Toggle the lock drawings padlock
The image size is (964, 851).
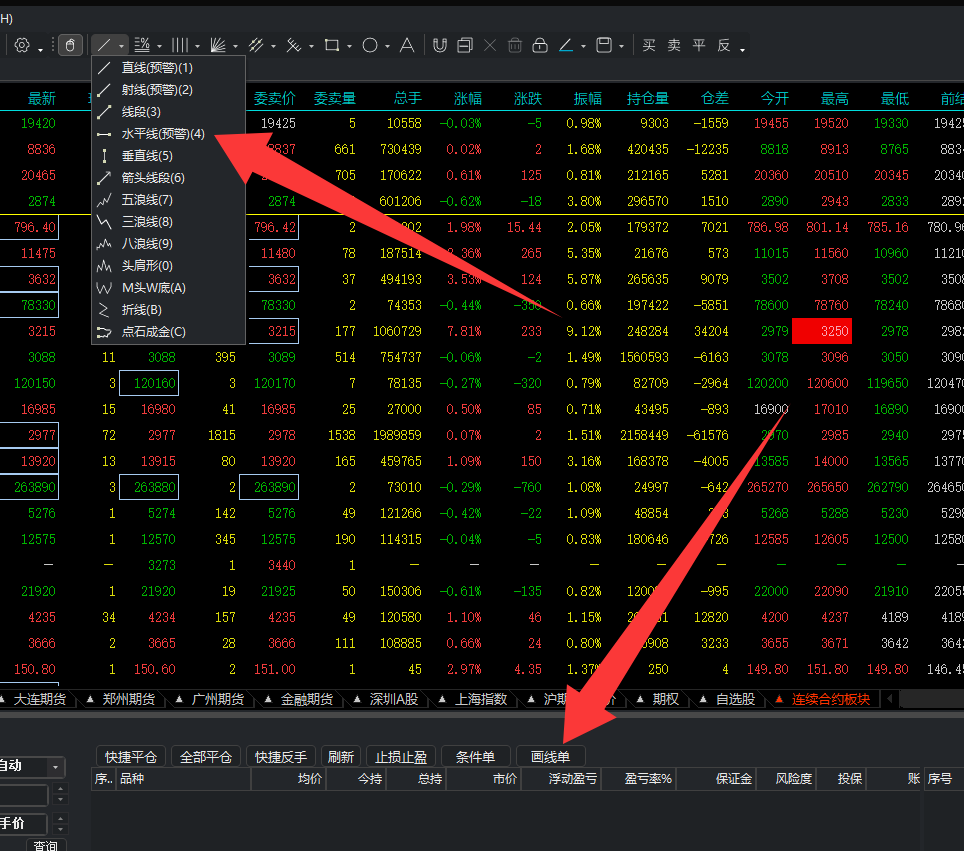539,45
